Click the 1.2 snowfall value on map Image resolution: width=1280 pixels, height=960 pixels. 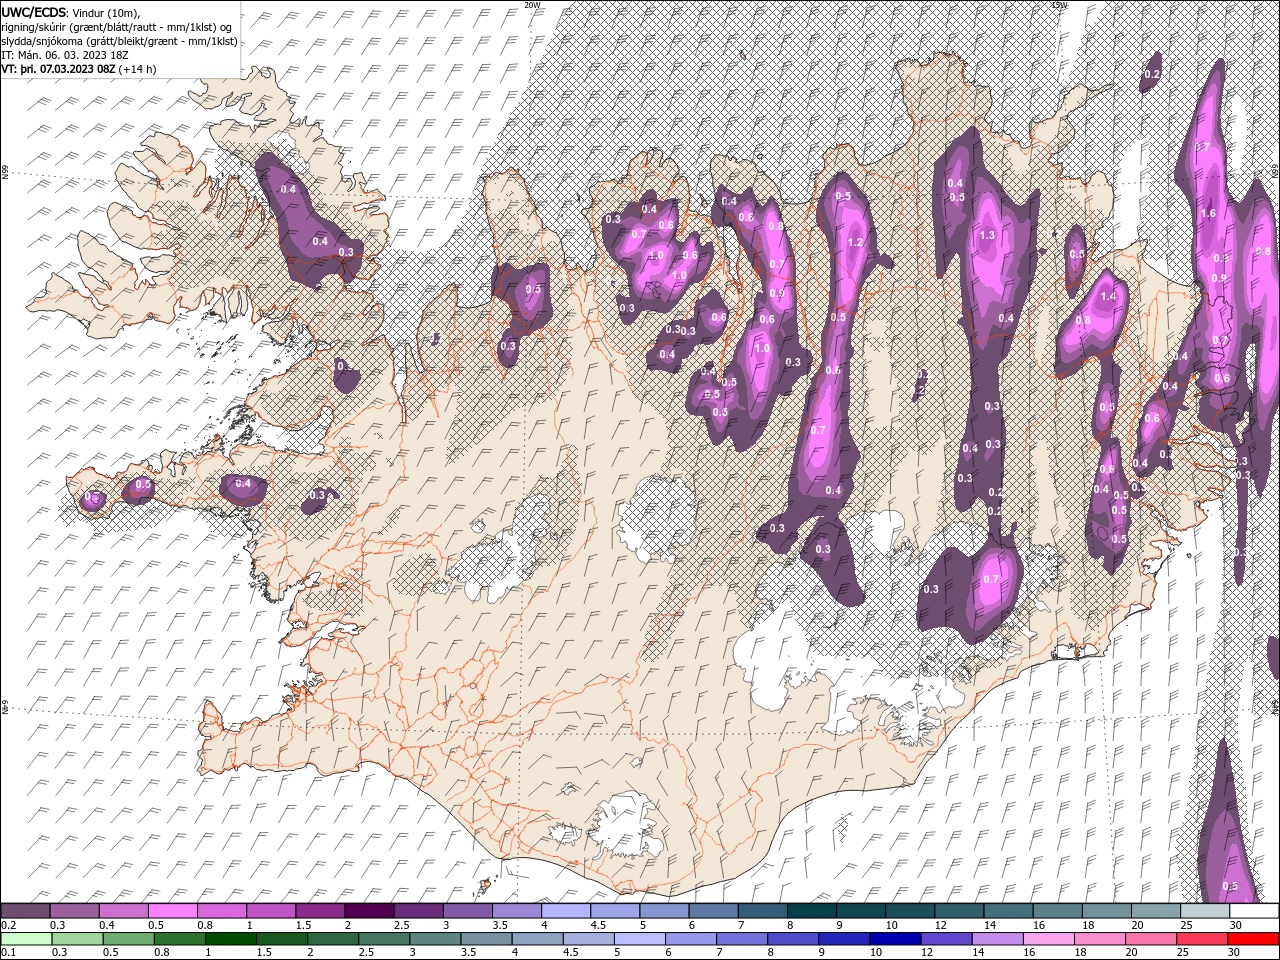click(x=855, y=243)
